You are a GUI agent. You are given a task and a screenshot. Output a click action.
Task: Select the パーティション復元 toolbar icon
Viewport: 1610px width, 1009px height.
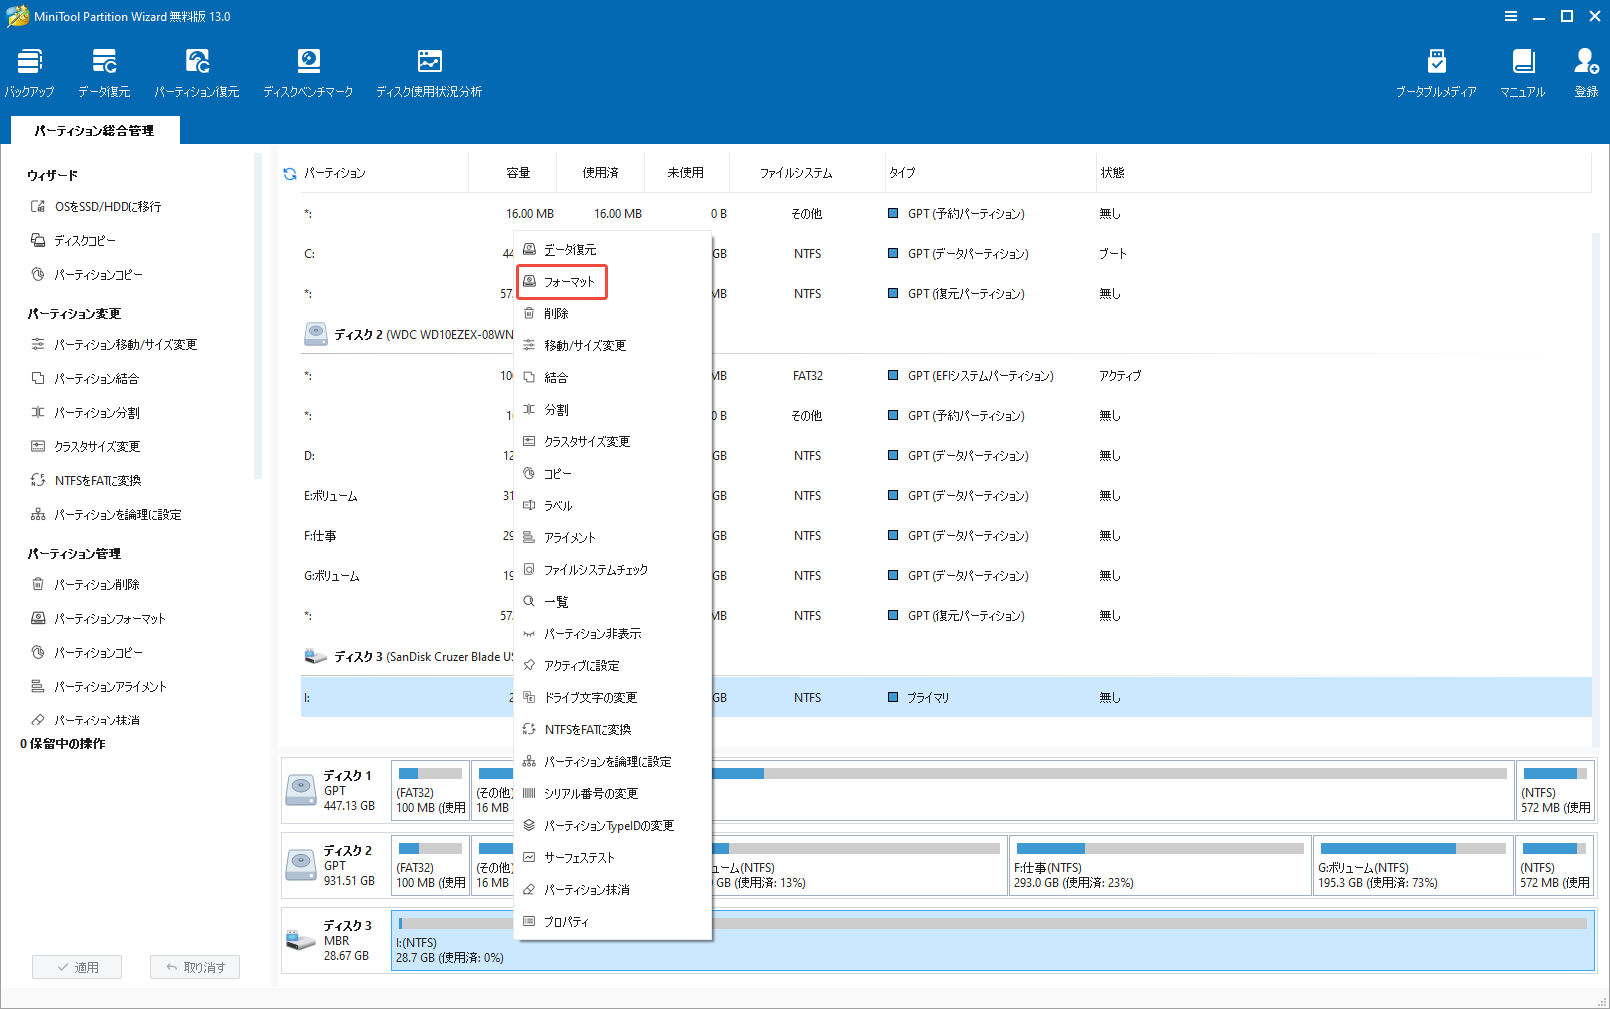[197, 70]
